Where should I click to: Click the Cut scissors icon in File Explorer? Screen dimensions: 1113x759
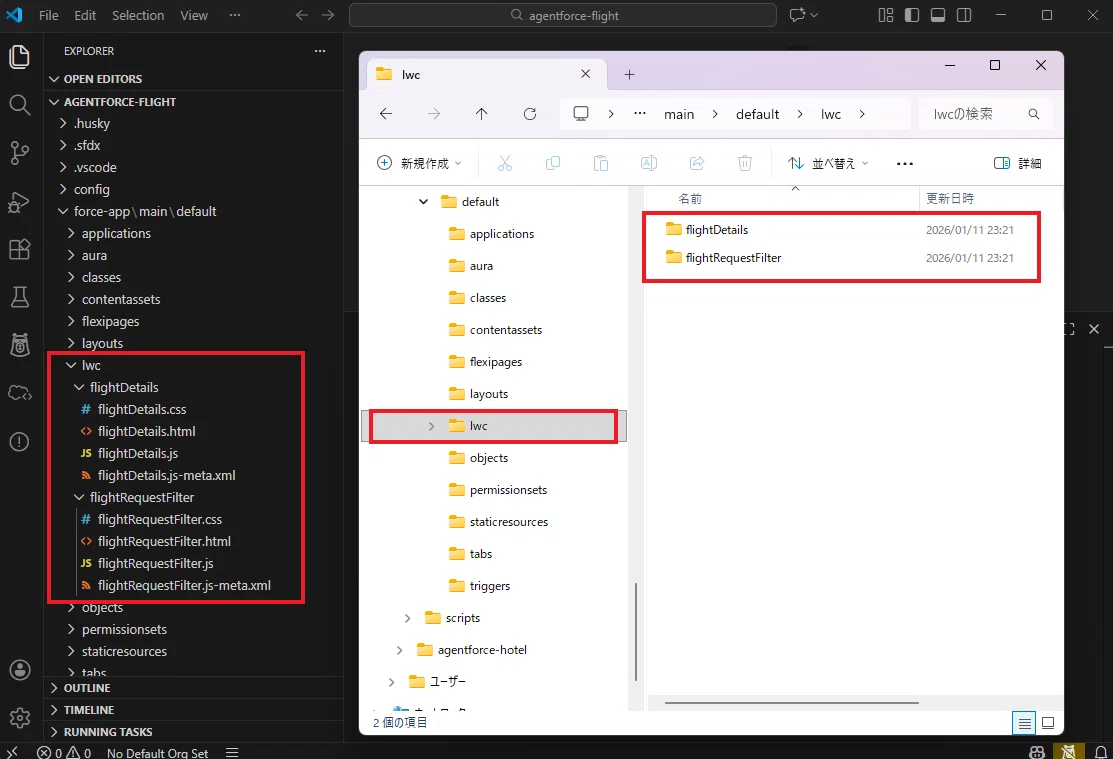(505, 163)
